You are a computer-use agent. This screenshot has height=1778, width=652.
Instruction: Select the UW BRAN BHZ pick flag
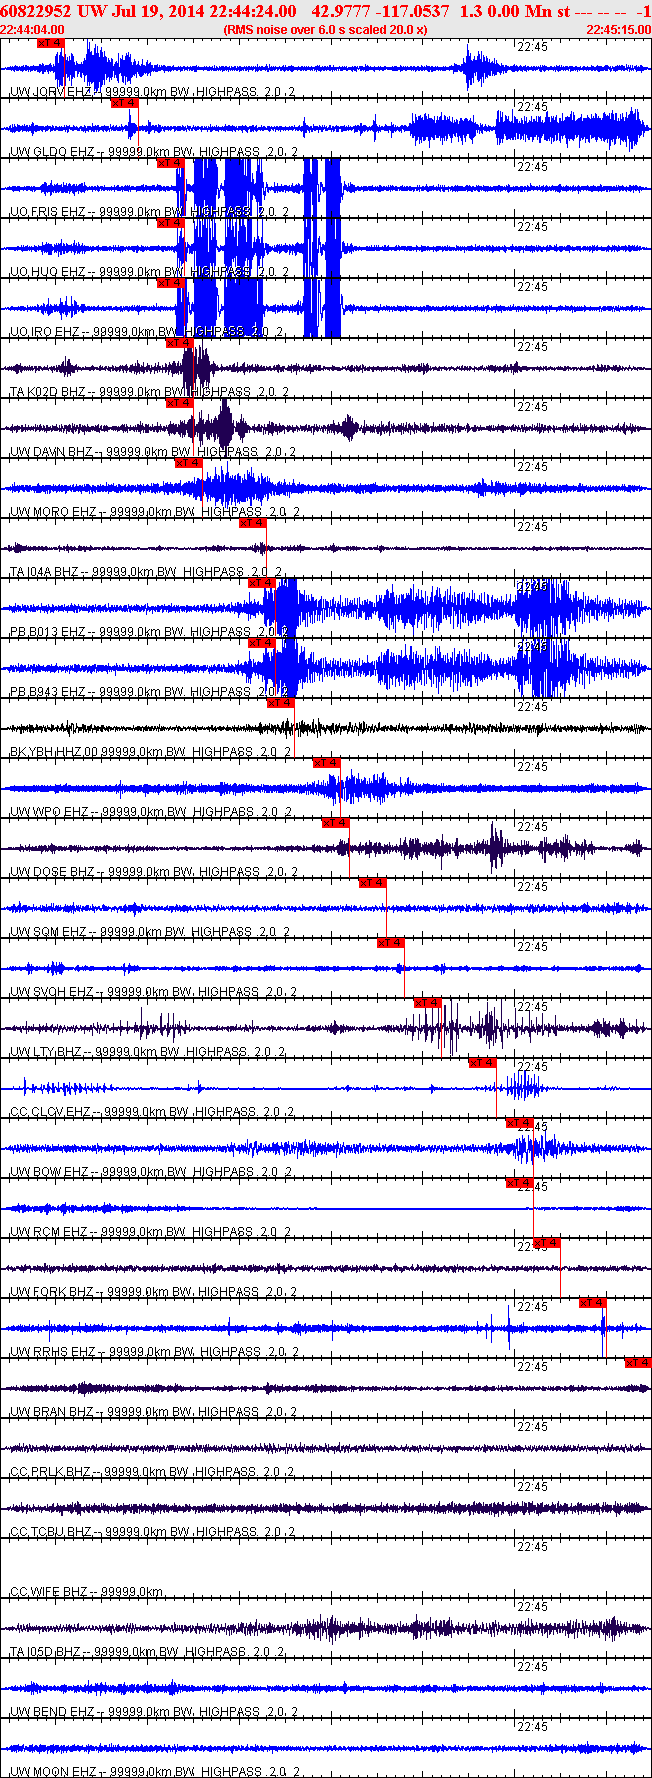[x=638, y=1363]
